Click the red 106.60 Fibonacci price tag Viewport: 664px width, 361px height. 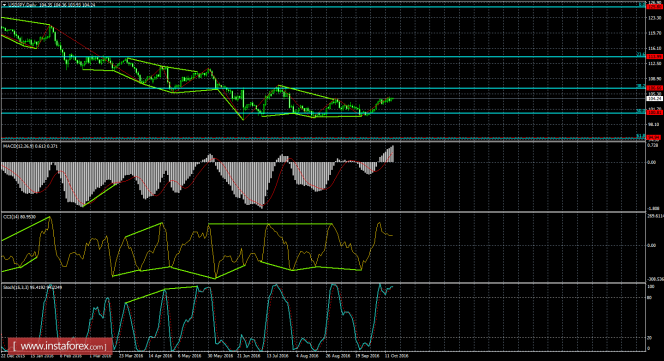pyautogui.click(x=655, y=88)
